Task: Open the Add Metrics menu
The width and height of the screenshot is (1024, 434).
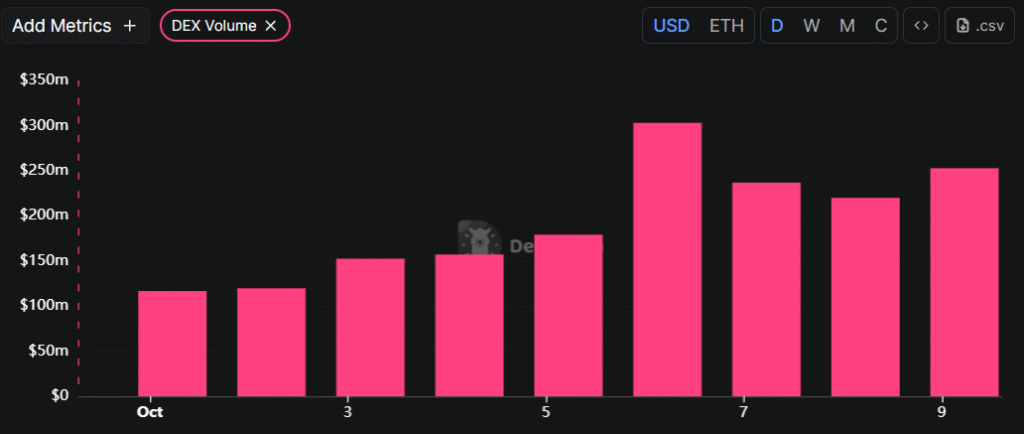Action: click(74, 26)
